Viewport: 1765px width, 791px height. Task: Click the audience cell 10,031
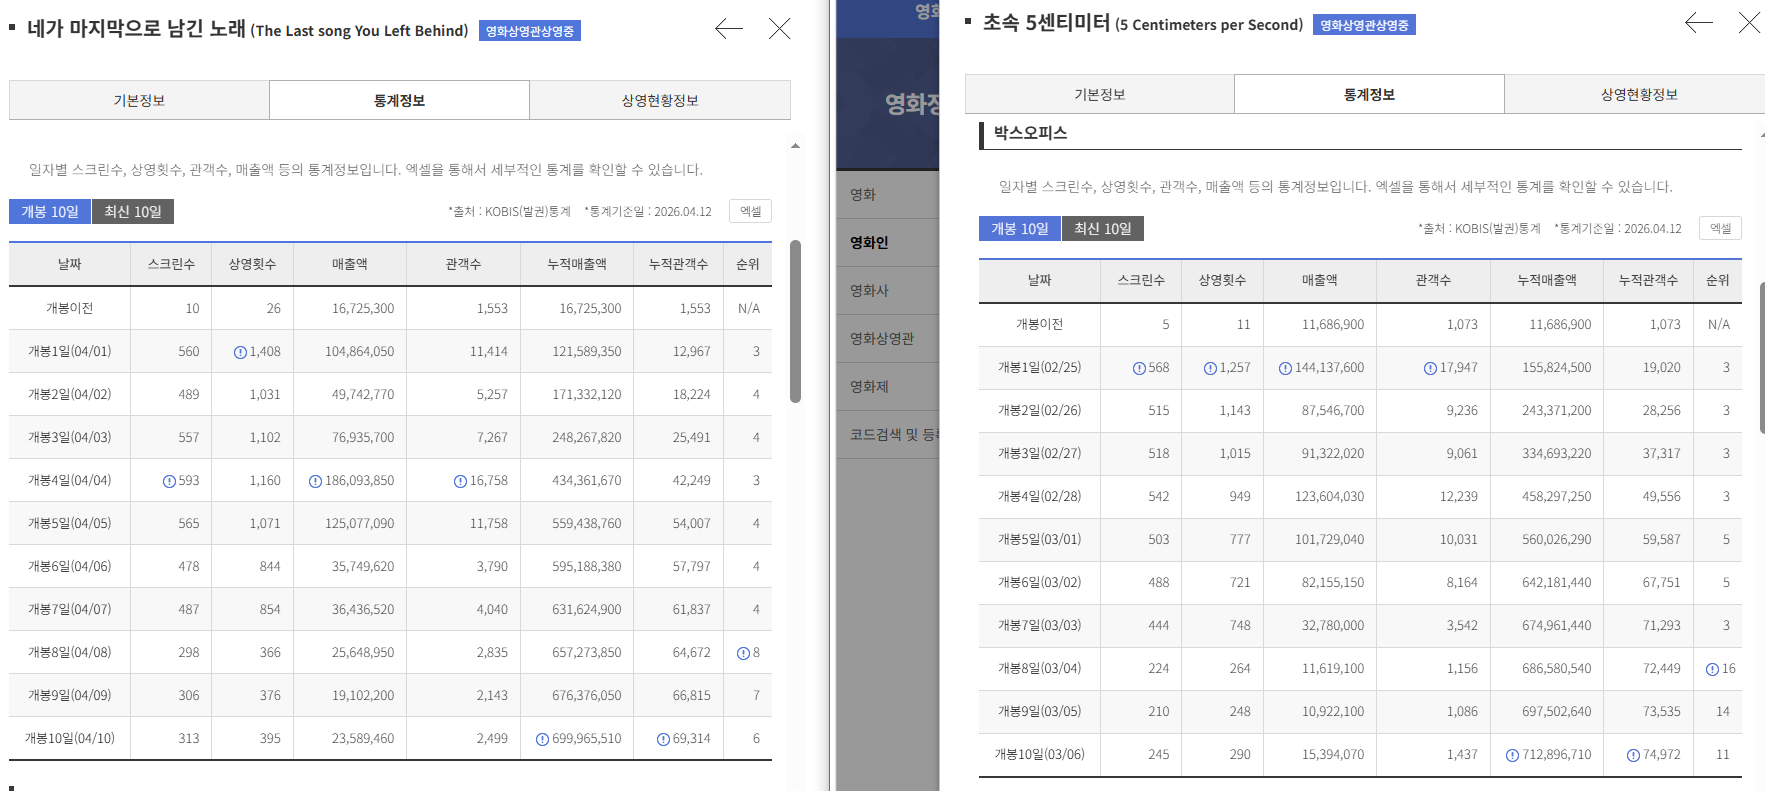pyautogui.click(x=1458, y=540)
